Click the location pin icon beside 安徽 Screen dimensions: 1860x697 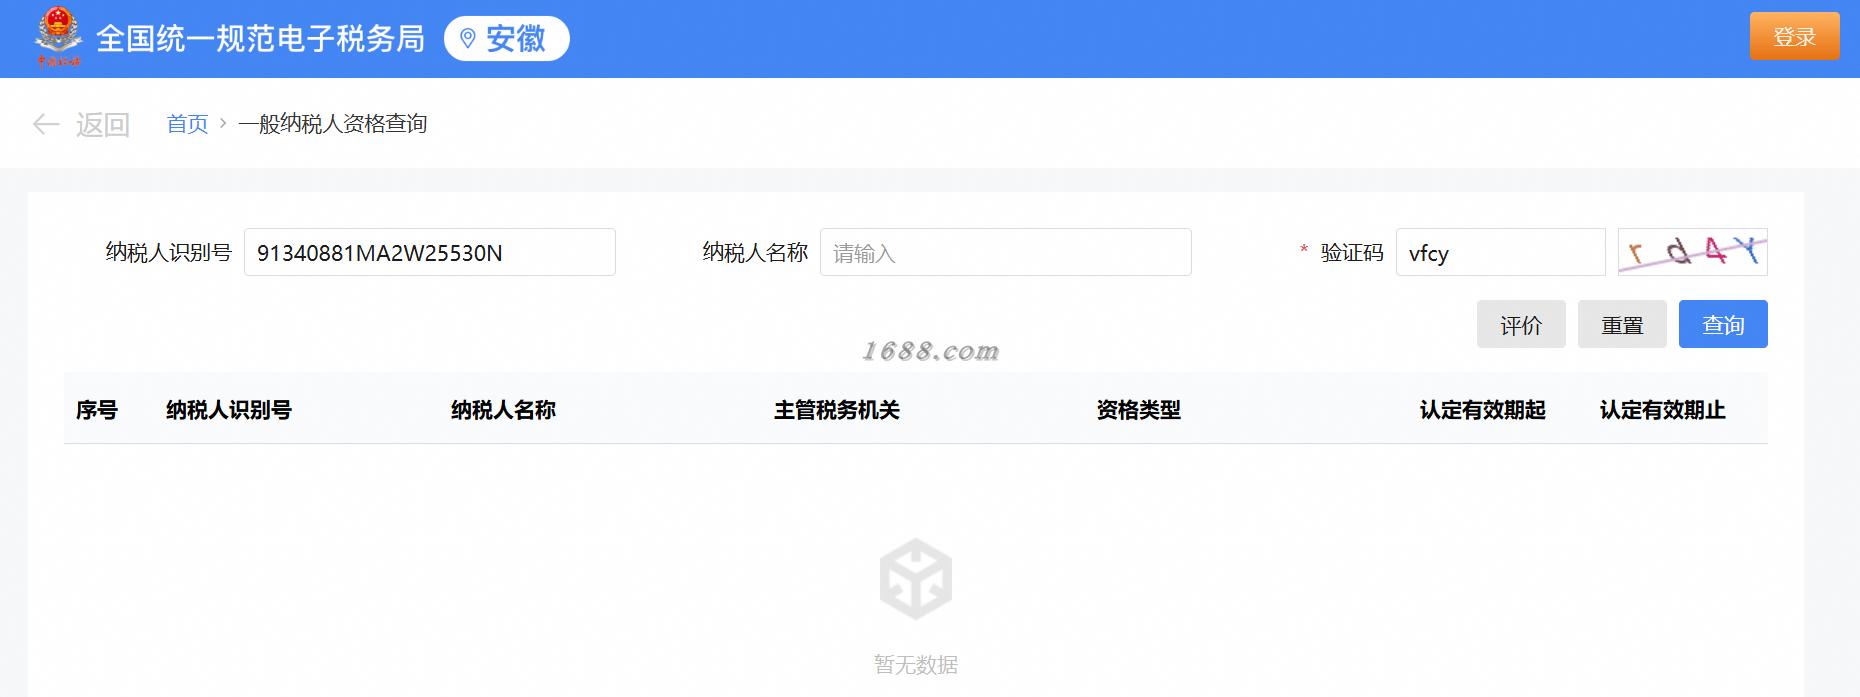(x=467, y=39)
